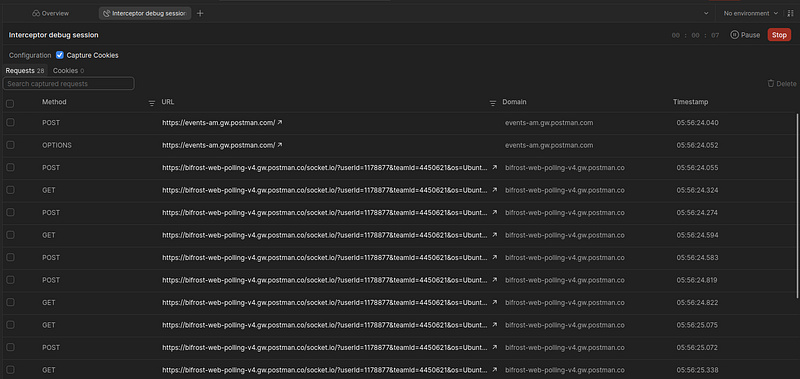This screenshot has height=379, width=800.
Task: Check the 05:56:25.072 POST request row
Action: pos(10,347)
